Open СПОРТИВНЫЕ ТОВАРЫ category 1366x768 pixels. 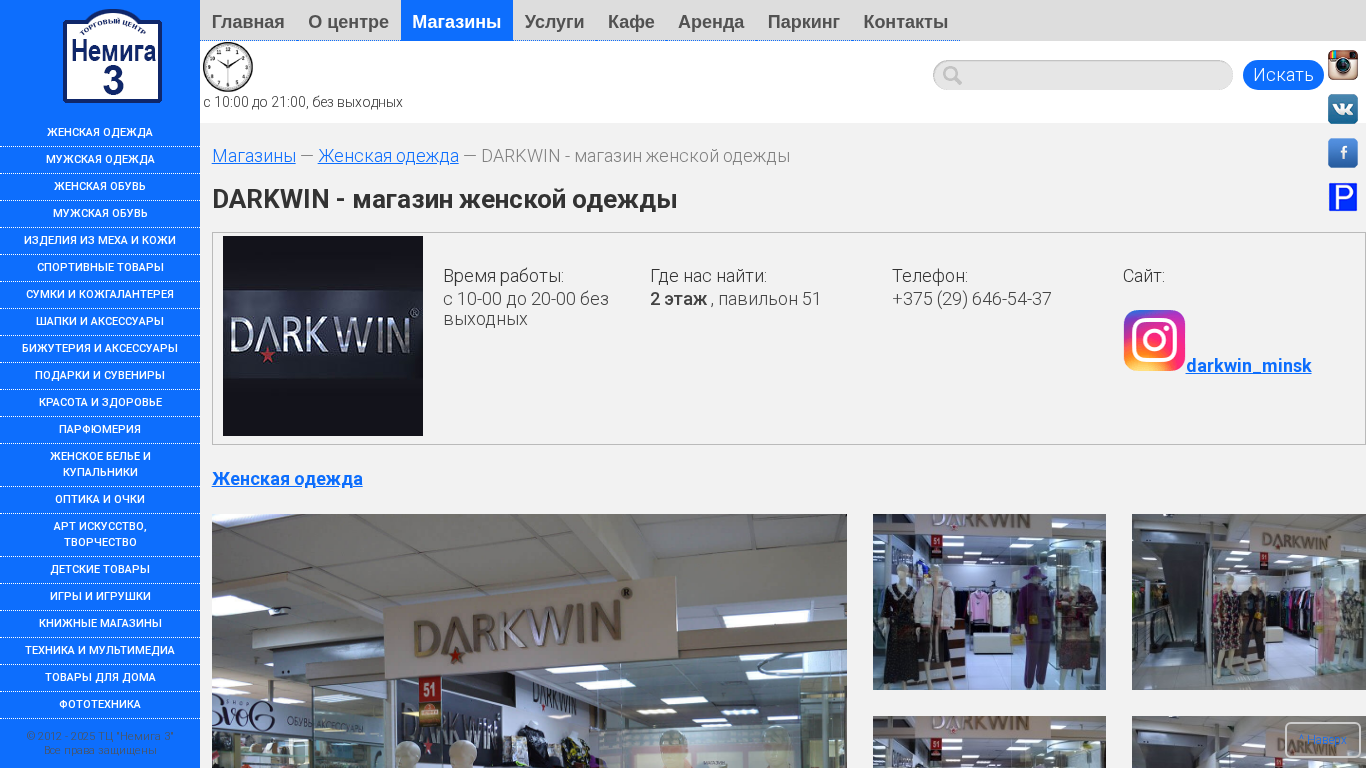100,267
